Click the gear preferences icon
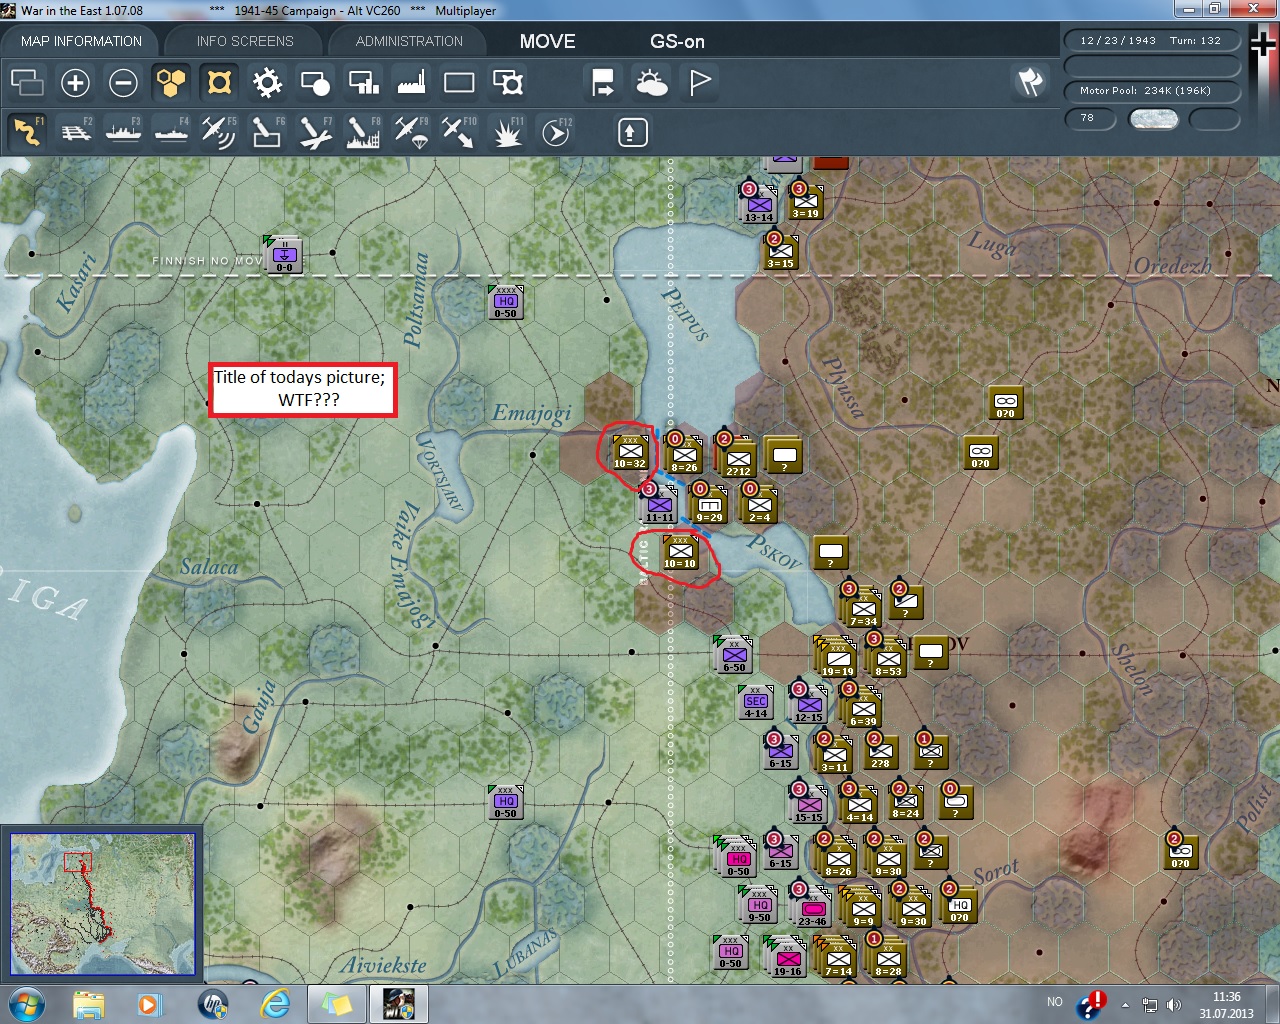This screenshot has width=1280, height=1024. click(x=267, y=82)
